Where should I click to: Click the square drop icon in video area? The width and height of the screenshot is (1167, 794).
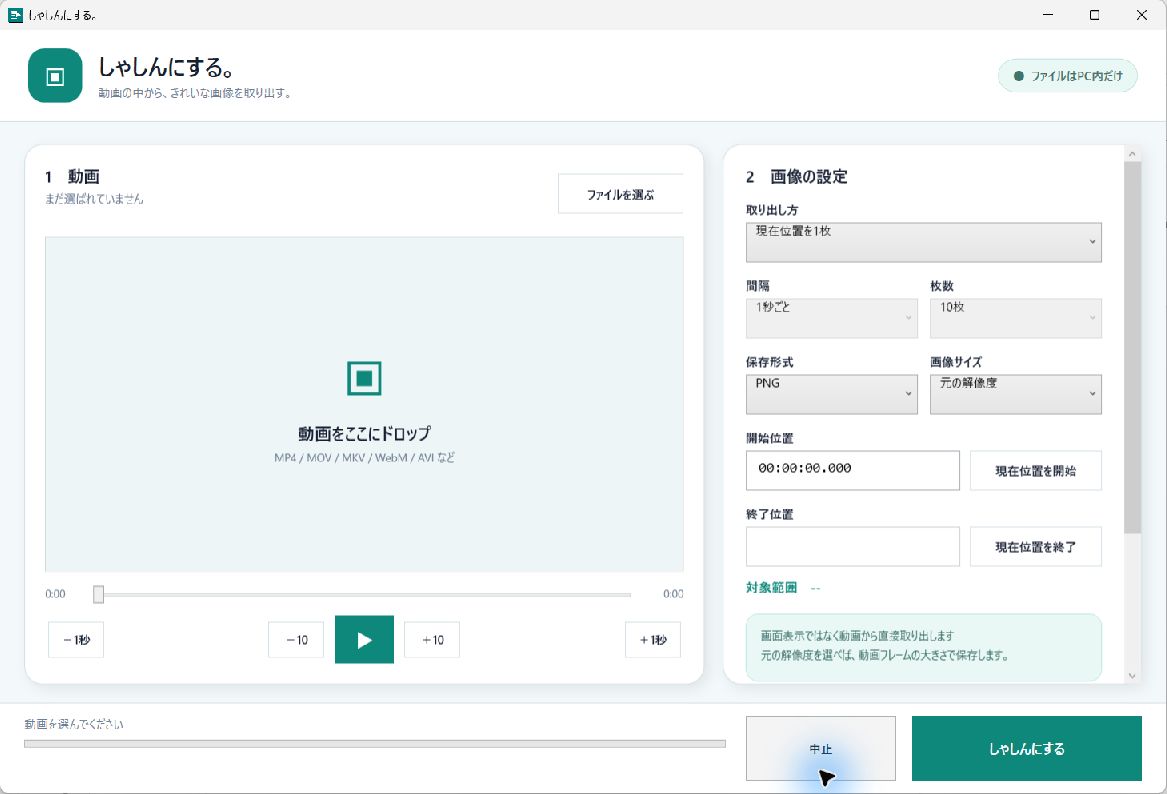(x=364, y=378)
